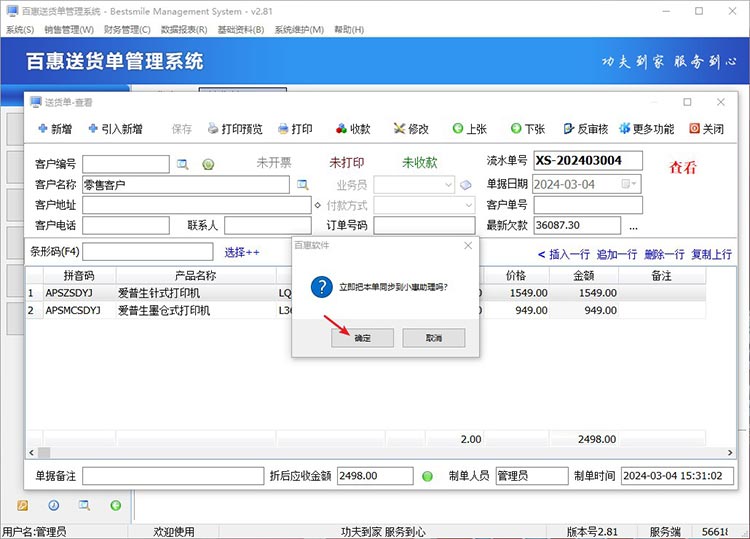Open 打印预览 print preview
This screenshot has width=750, height=539.
click(235, 129)
